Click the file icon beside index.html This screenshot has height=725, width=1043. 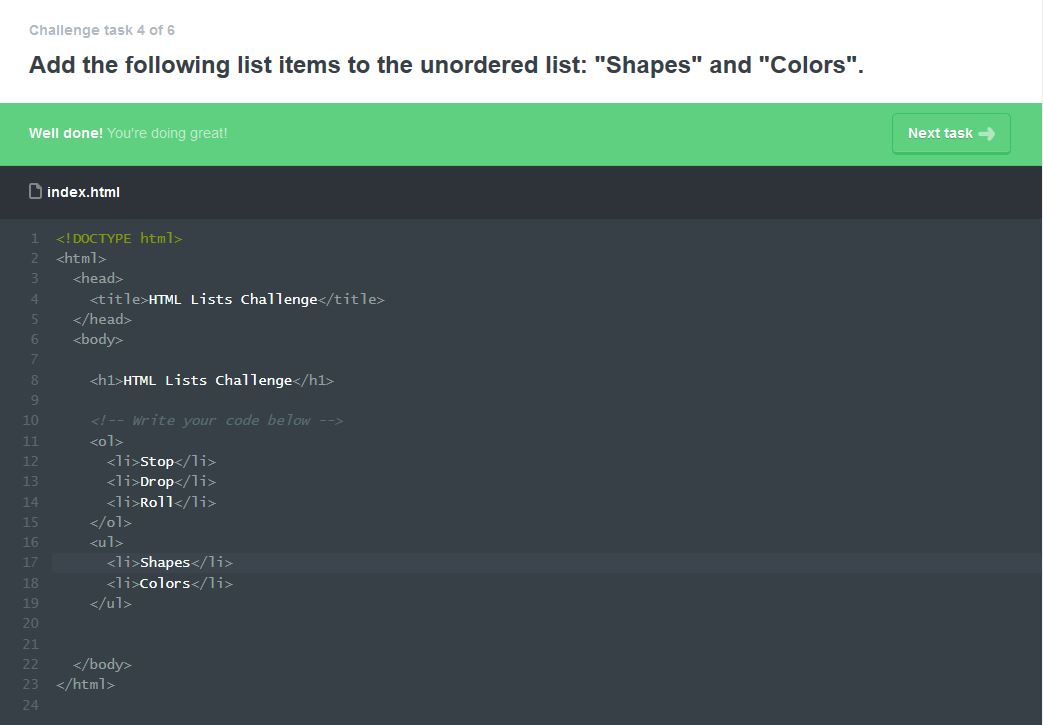(36, 191)
